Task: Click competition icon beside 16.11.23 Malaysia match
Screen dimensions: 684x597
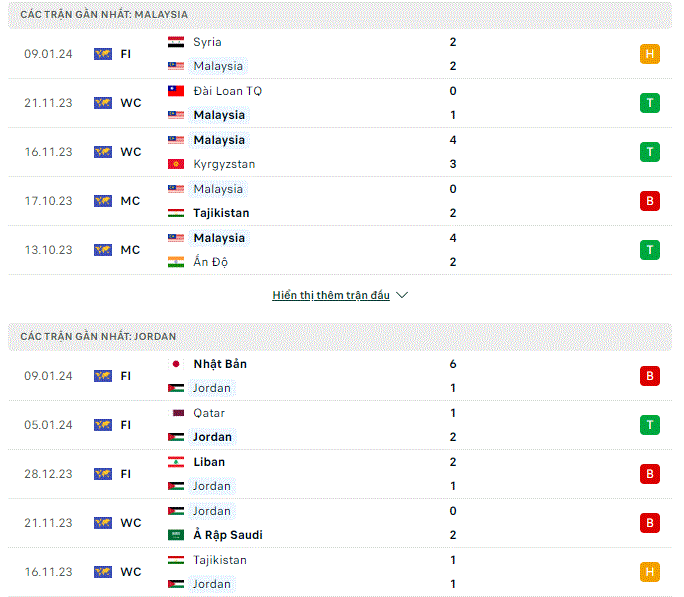Action: [103, 152]
